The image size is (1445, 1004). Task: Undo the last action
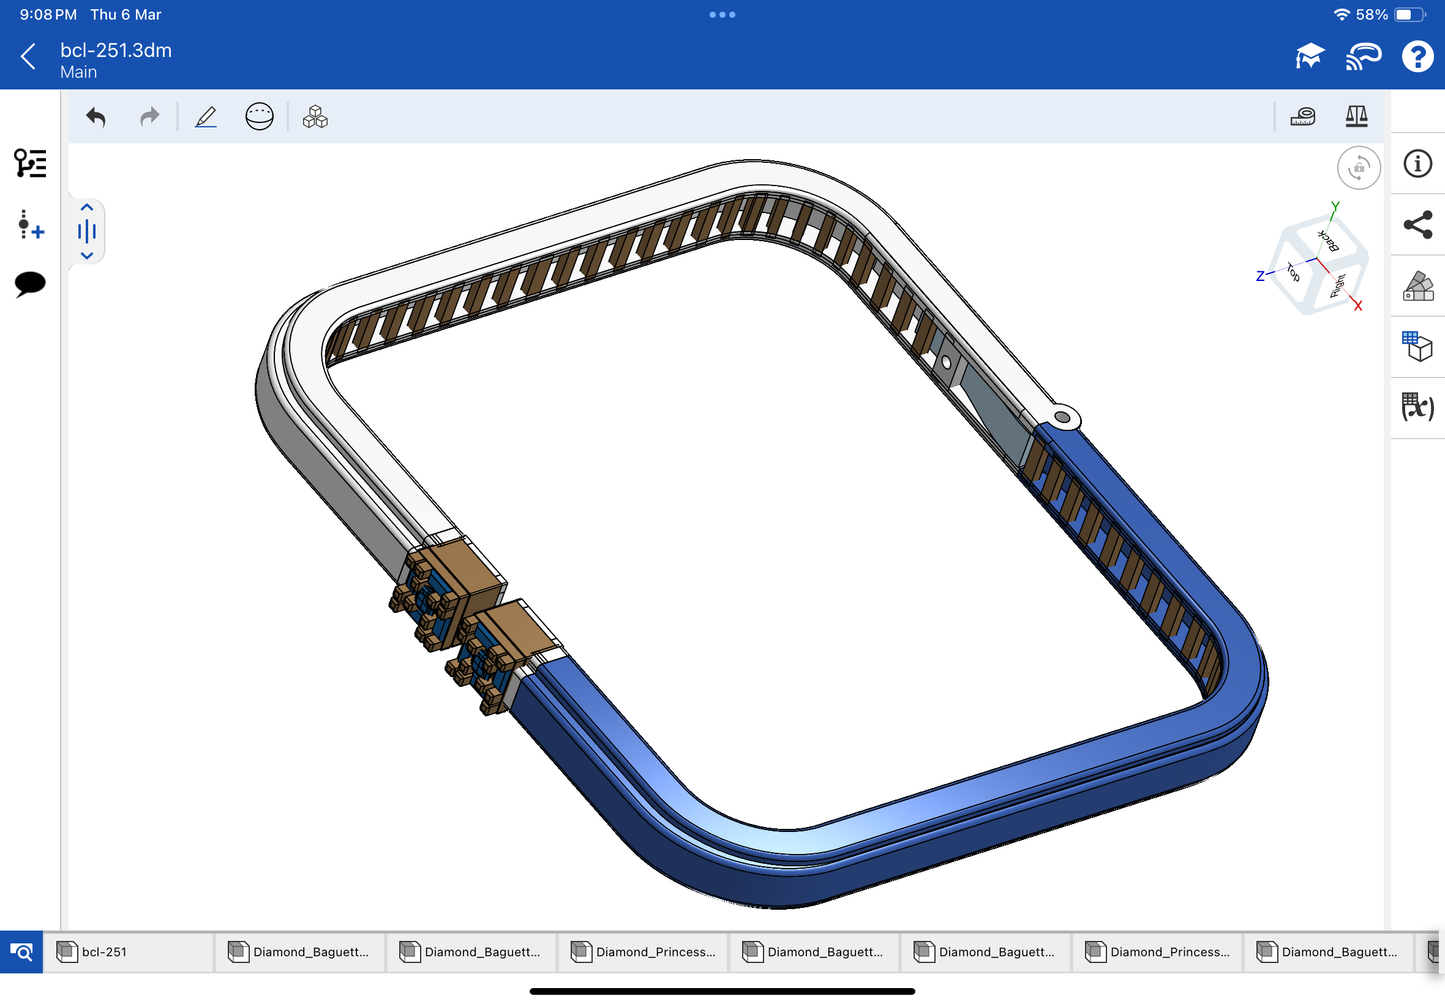(96, 117)
